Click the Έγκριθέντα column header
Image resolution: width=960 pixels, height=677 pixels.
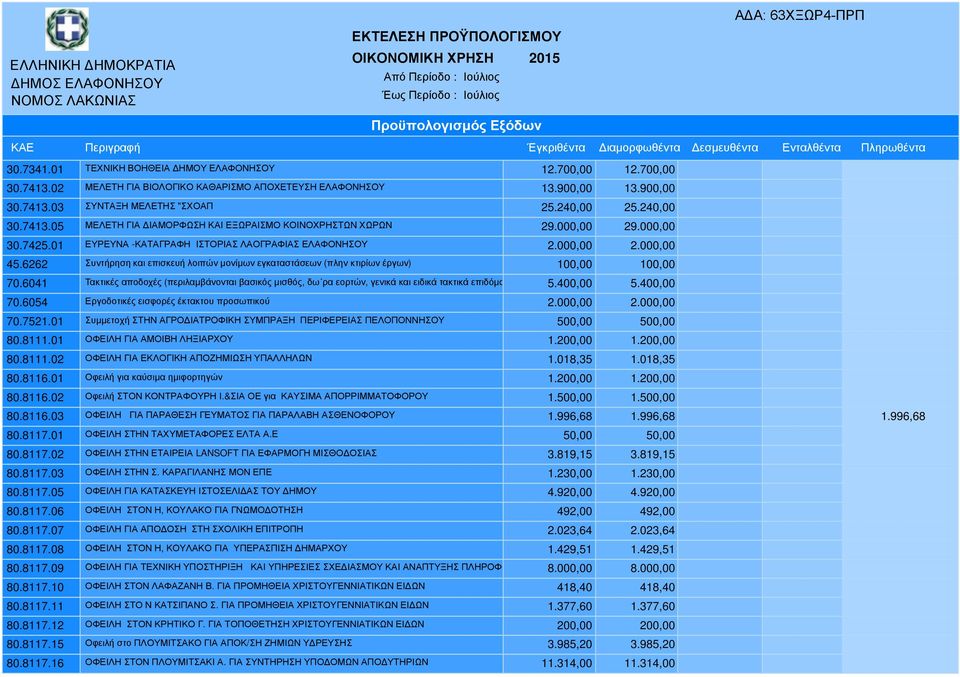tap(556, 148)
